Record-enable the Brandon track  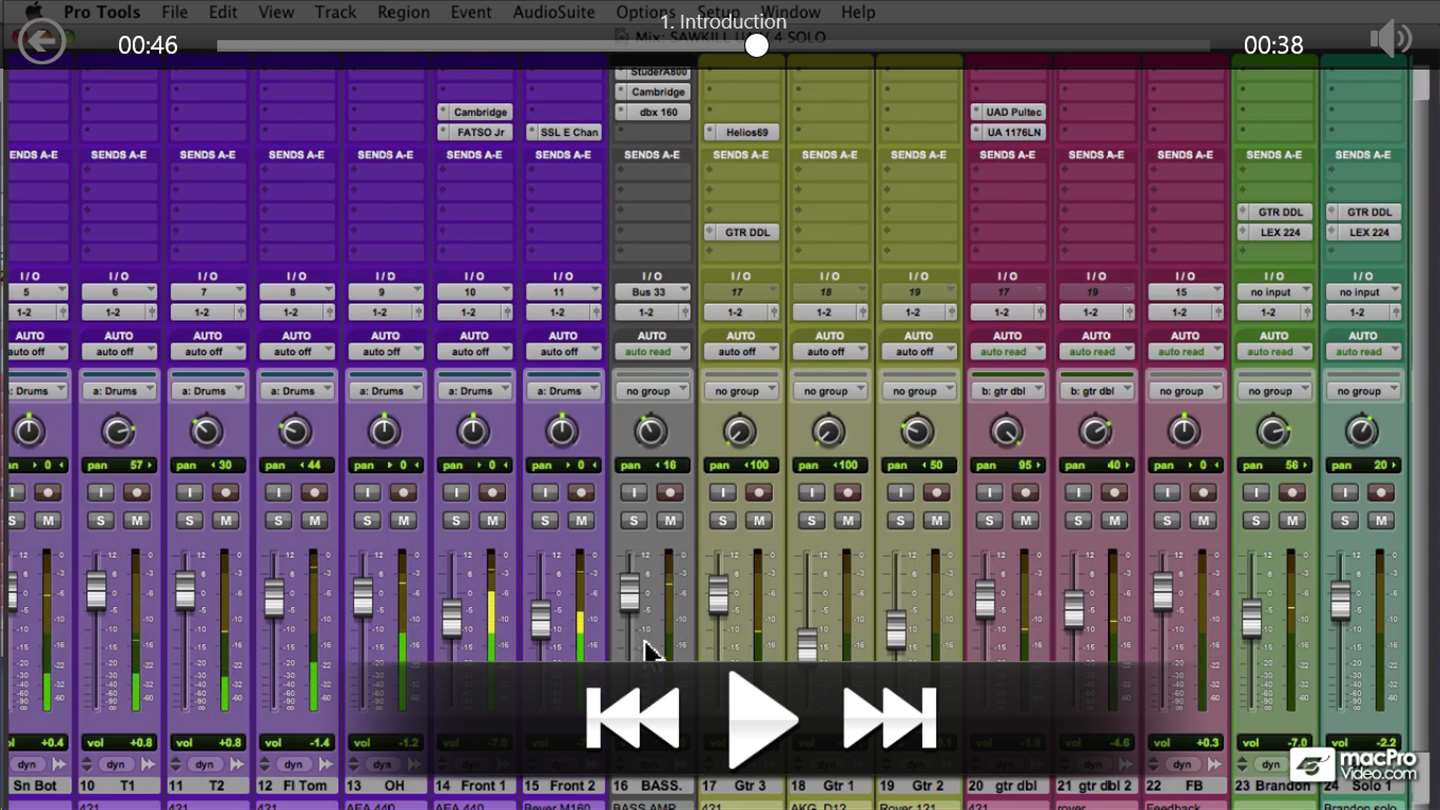click(x=1292, y=492)
